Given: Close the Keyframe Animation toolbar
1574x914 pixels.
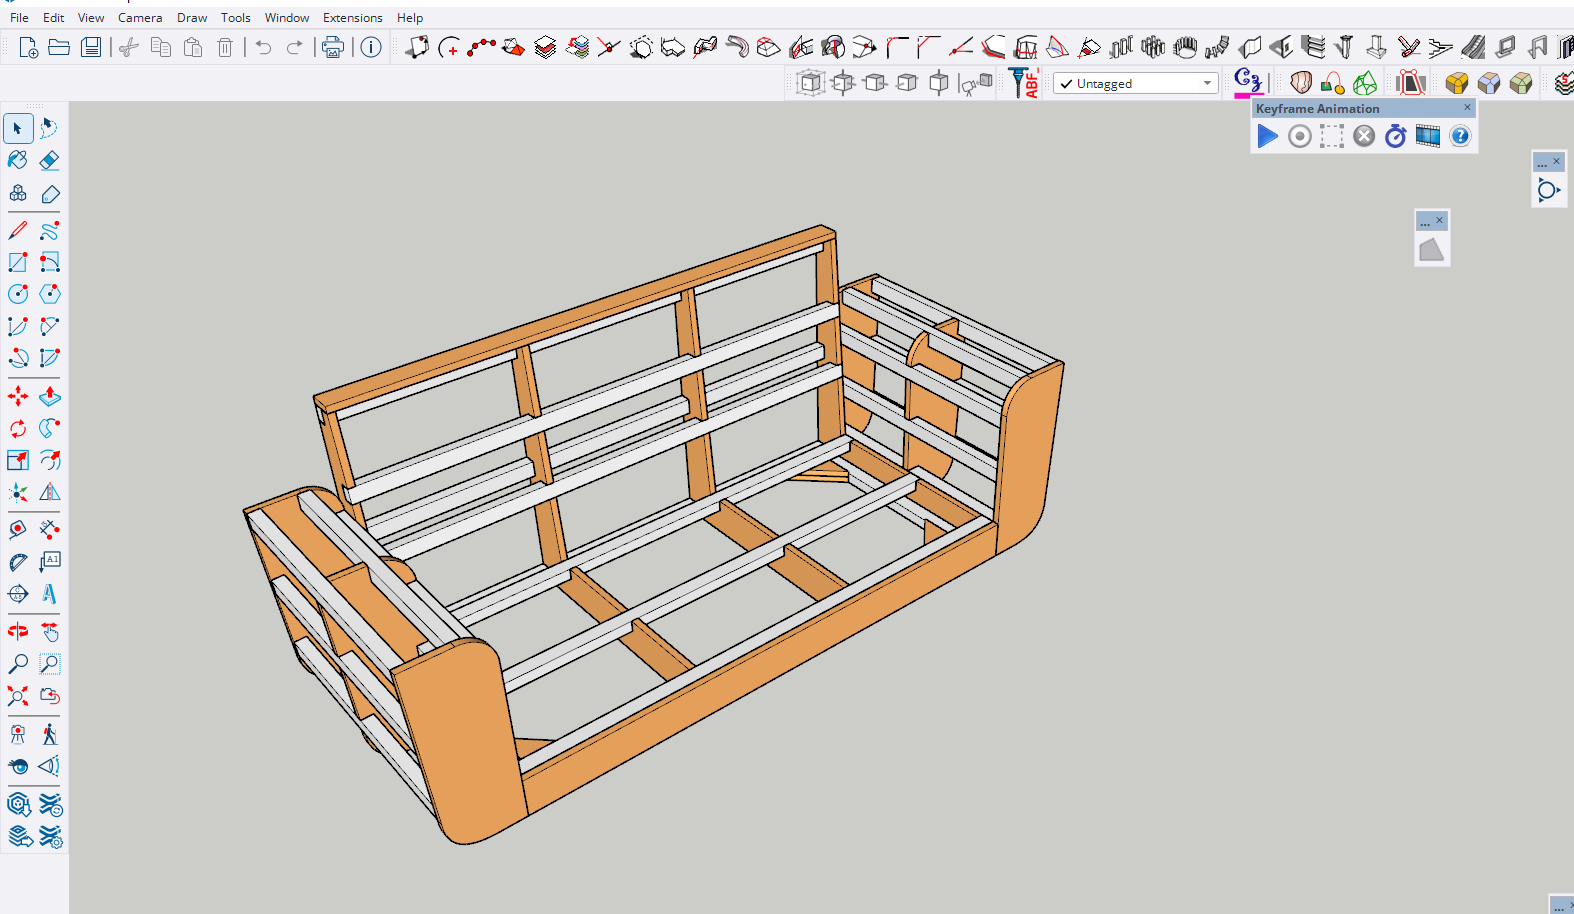Looking at the screenshot, I should coord(1467,108).
